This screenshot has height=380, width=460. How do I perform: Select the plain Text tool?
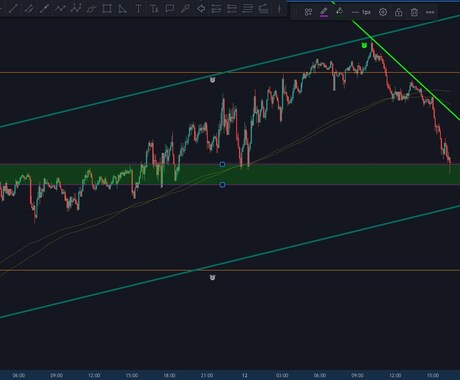point(138,9)
